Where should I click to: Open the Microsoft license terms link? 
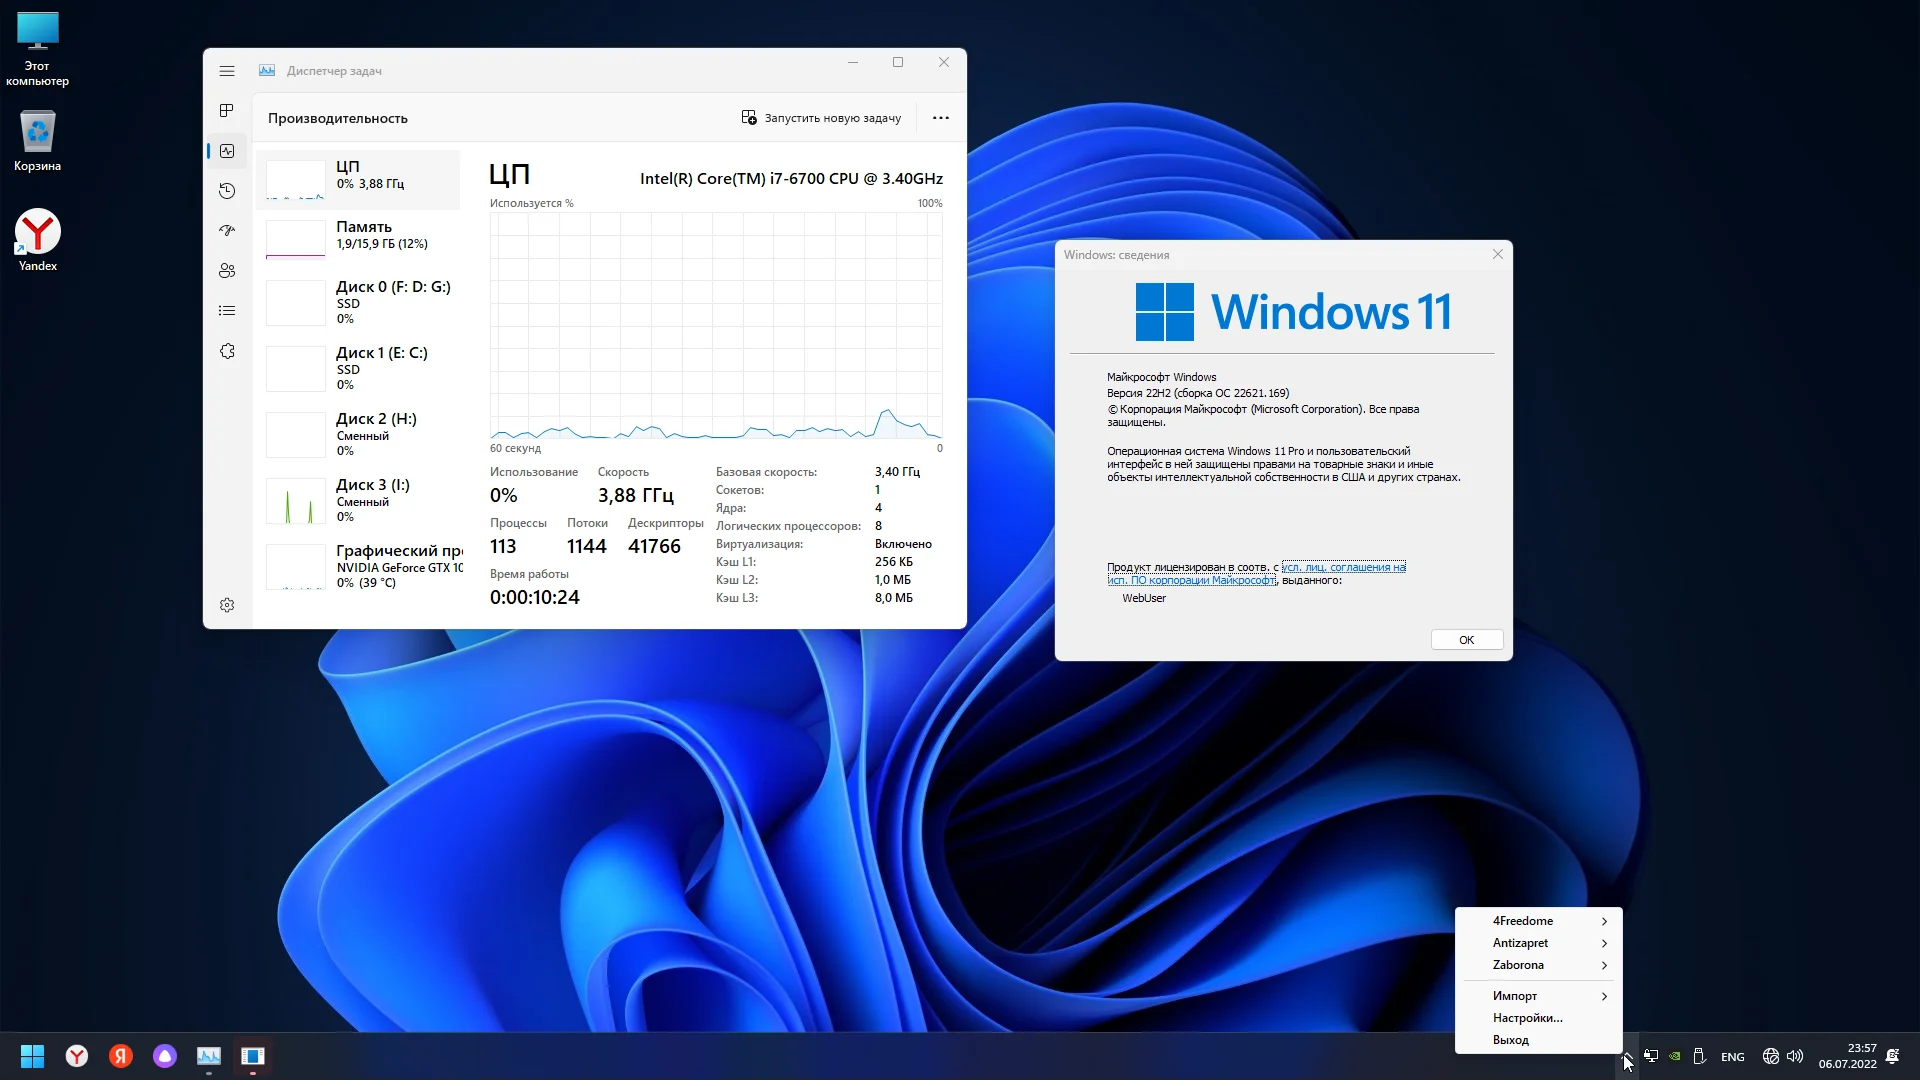point(1342,567)
